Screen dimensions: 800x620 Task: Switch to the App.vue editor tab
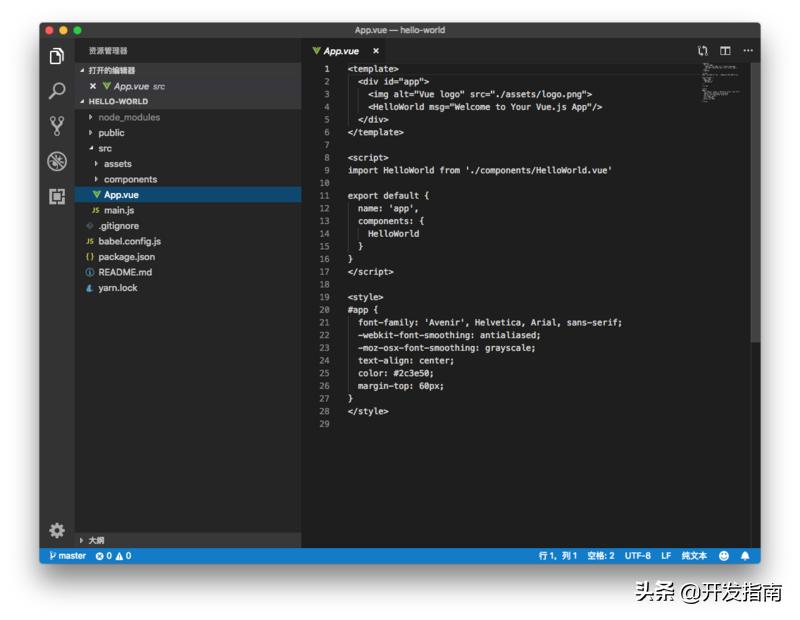pyautogui.click(x=340, y=50)
